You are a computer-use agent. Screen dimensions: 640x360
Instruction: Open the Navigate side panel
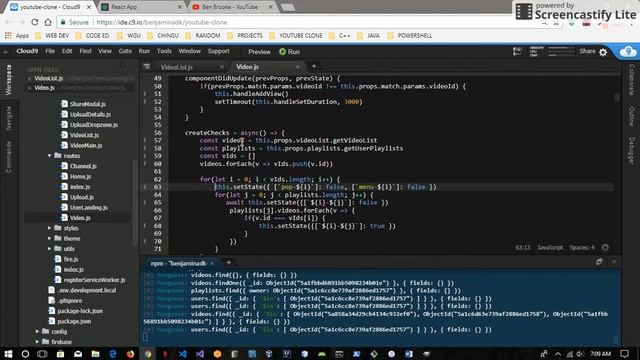9,118
